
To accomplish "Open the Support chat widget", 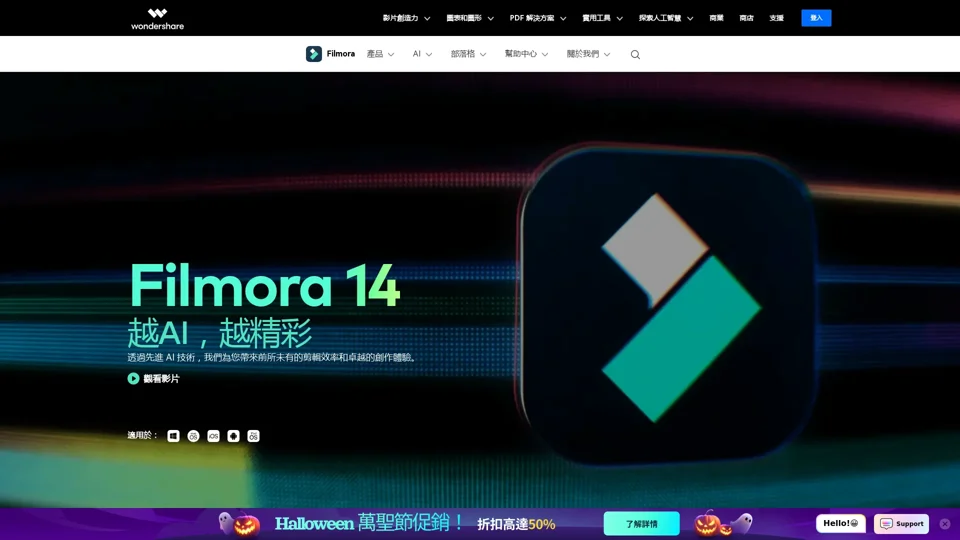I will point(901,524).
